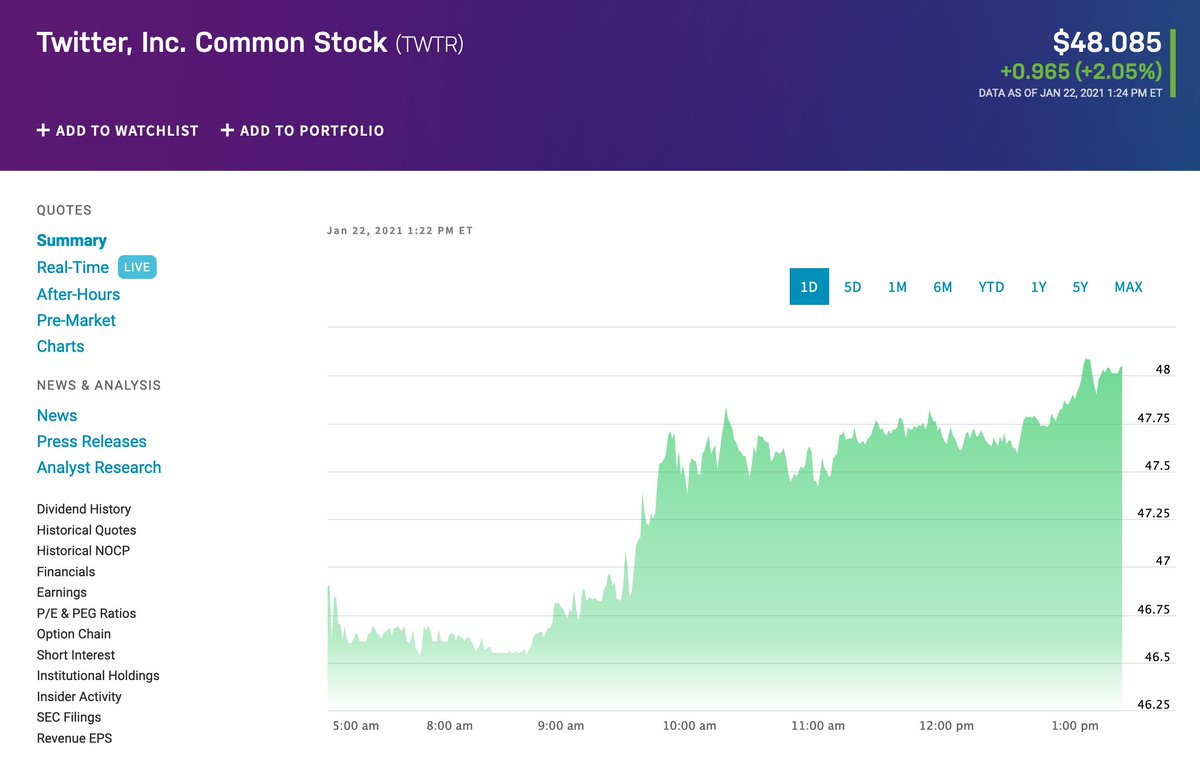Add TWTR to portfolio
This screenshot has height=773, width=1200.
pos(302,130)
